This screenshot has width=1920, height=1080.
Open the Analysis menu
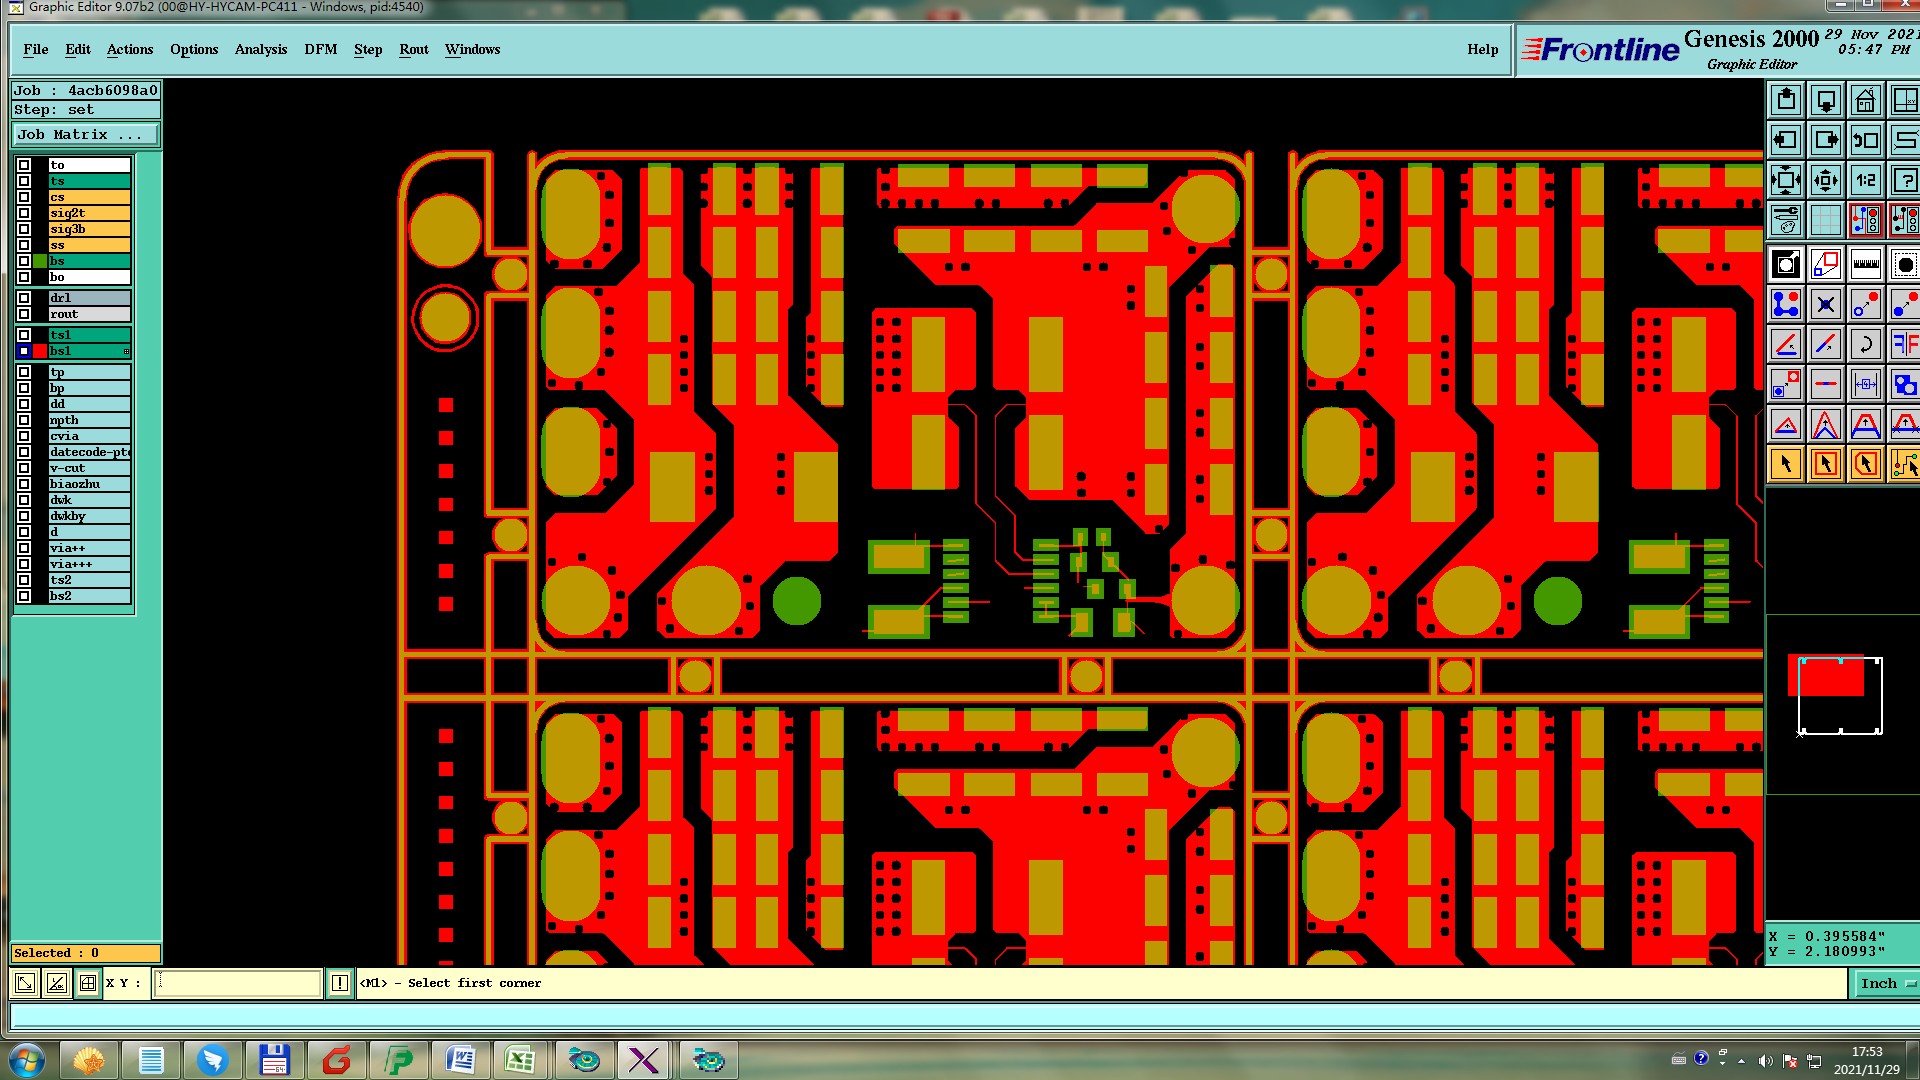[x=260, y=50]
